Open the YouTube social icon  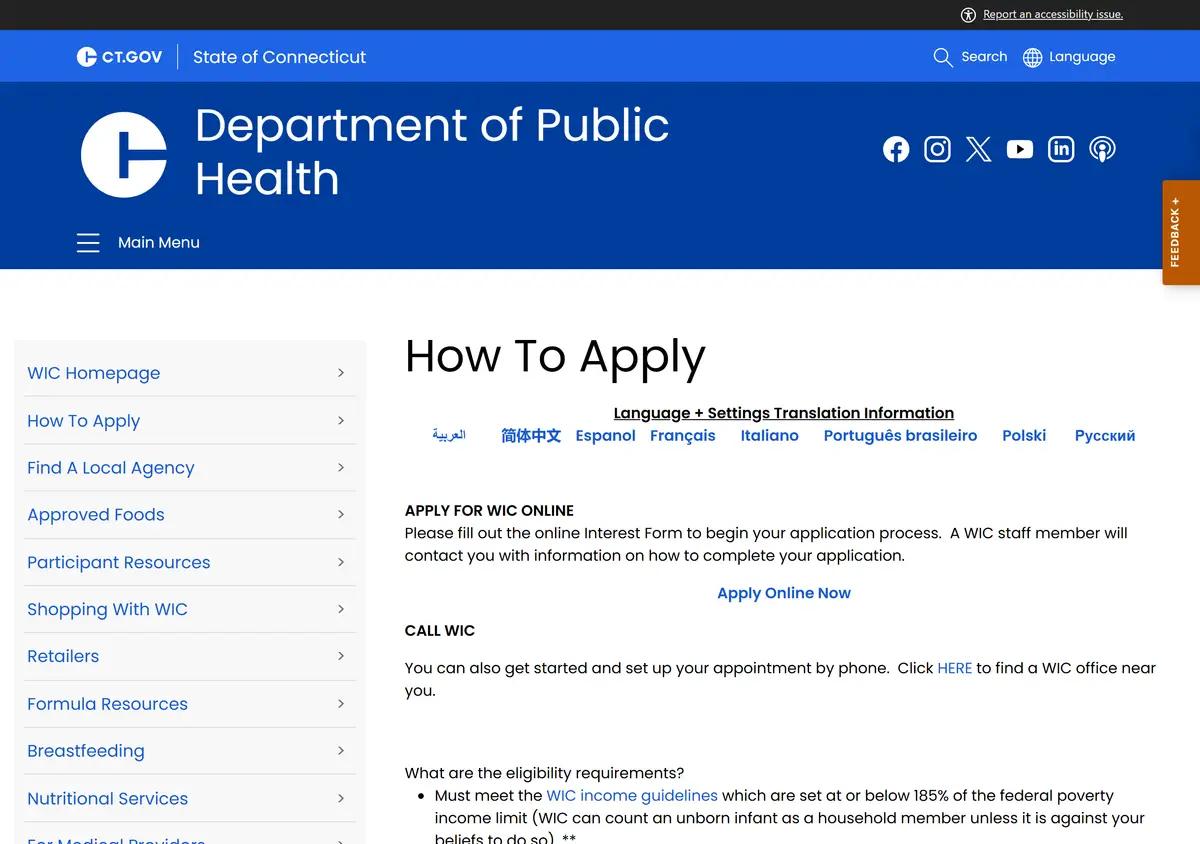click(1019, 149)
